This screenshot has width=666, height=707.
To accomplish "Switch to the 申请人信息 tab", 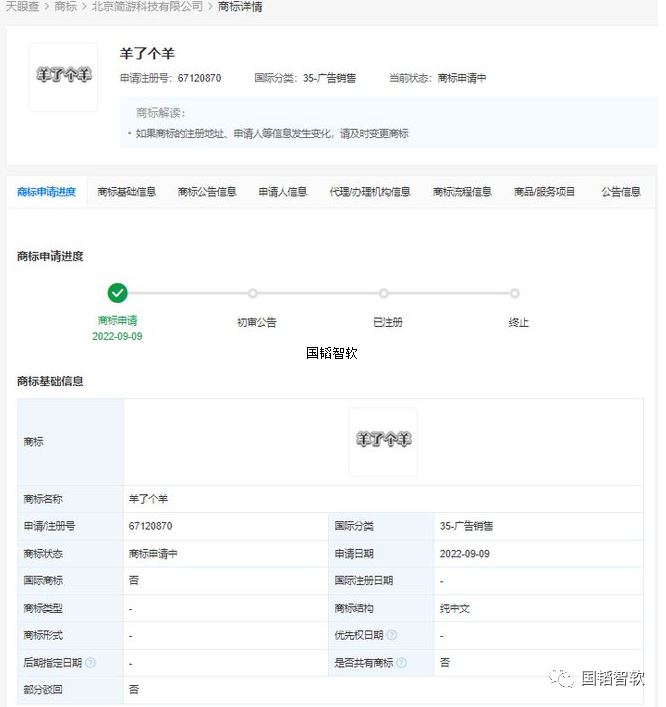I will 283,192.
